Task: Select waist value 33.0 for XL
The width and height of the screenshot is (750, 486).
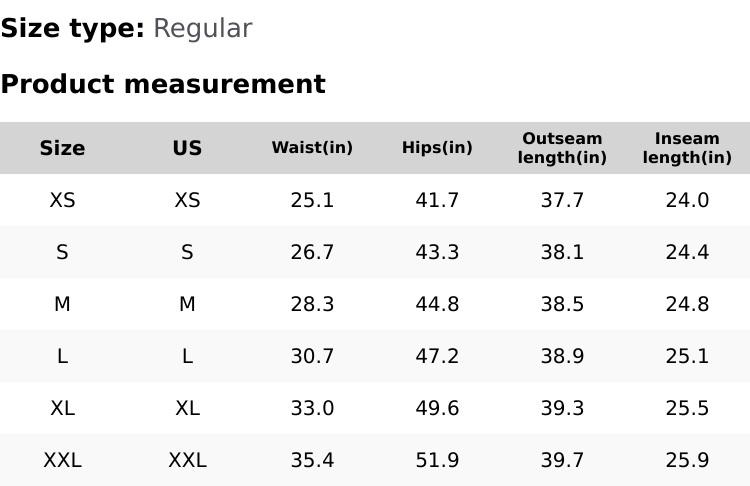Action: [x=312, y=408]
